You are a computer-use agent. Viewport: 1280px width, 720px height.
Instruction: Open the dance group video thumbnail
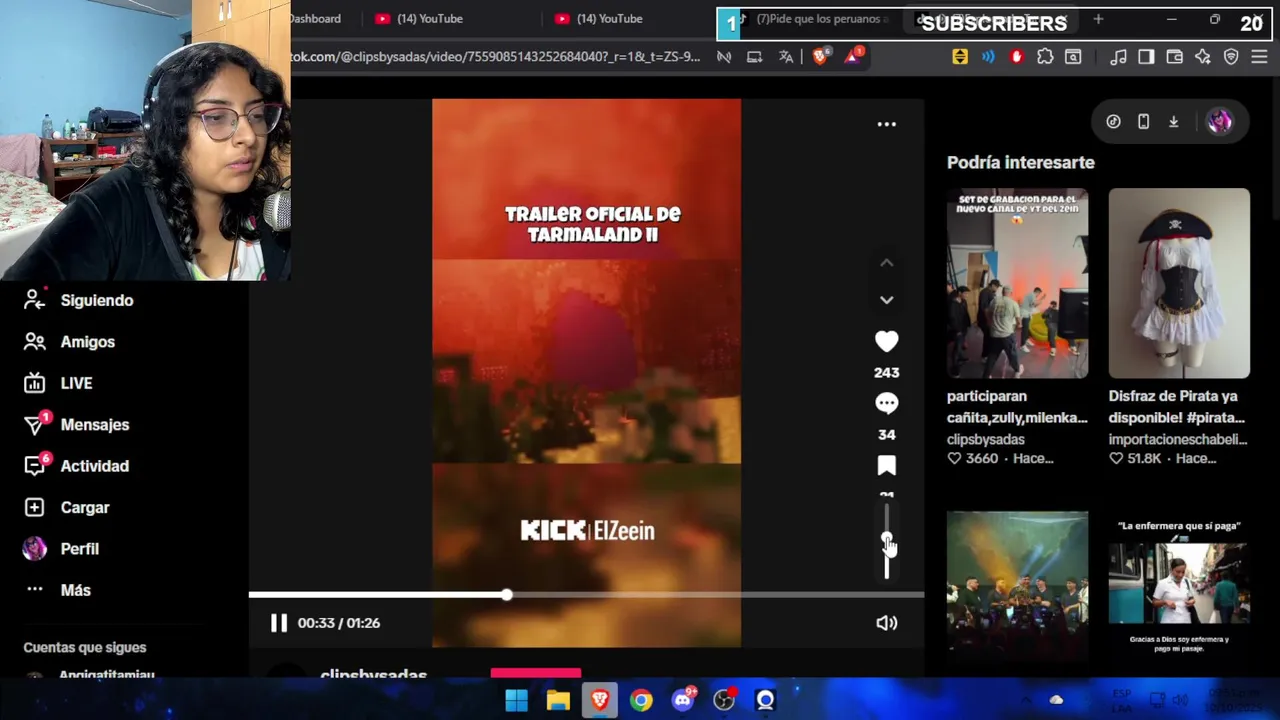click(x=1017, y=283)
